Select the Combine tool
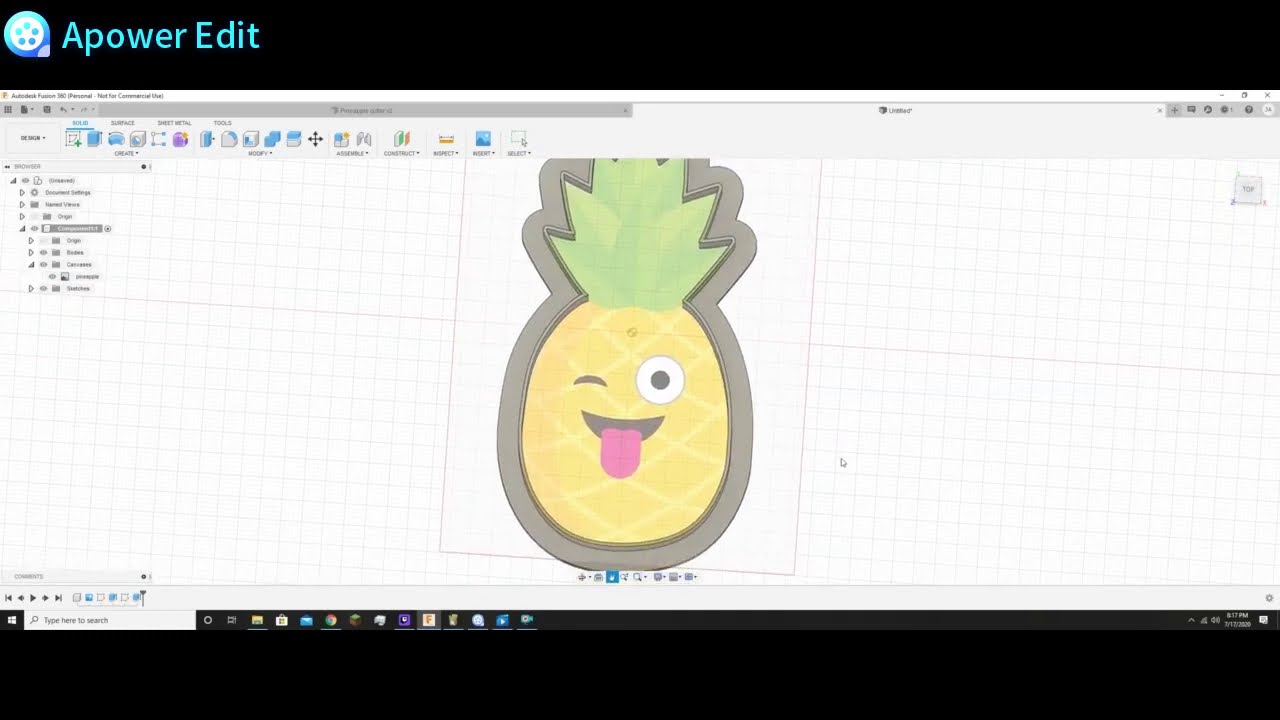Viewport: 1280px width, 720px height. click(x=272, y=139)
